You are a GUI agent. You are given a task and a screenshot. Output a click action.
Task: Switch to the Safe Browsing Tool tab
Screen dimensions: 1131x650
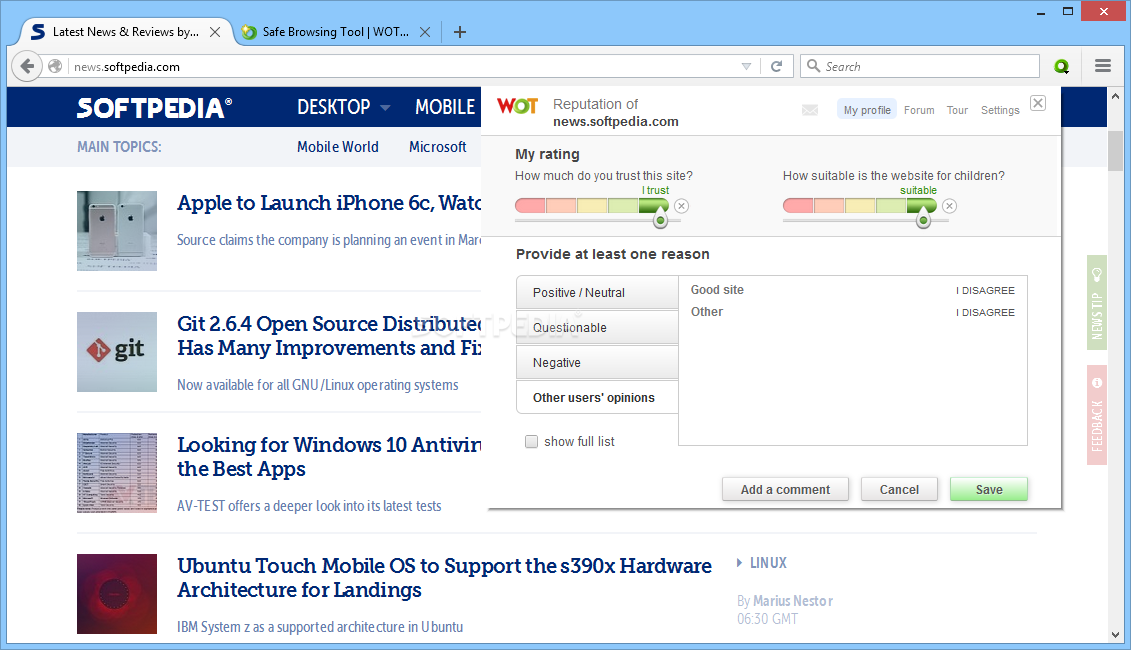tap(335, 32)
